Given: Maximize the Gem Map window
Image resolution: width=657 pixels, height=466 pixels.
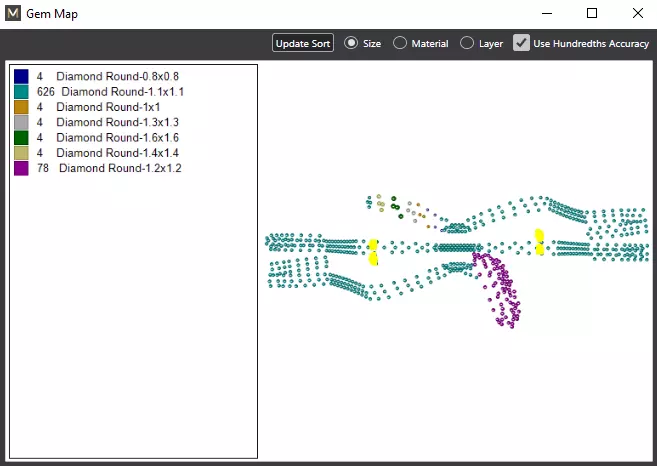Looking at the screenshot, I should [592, 13].
